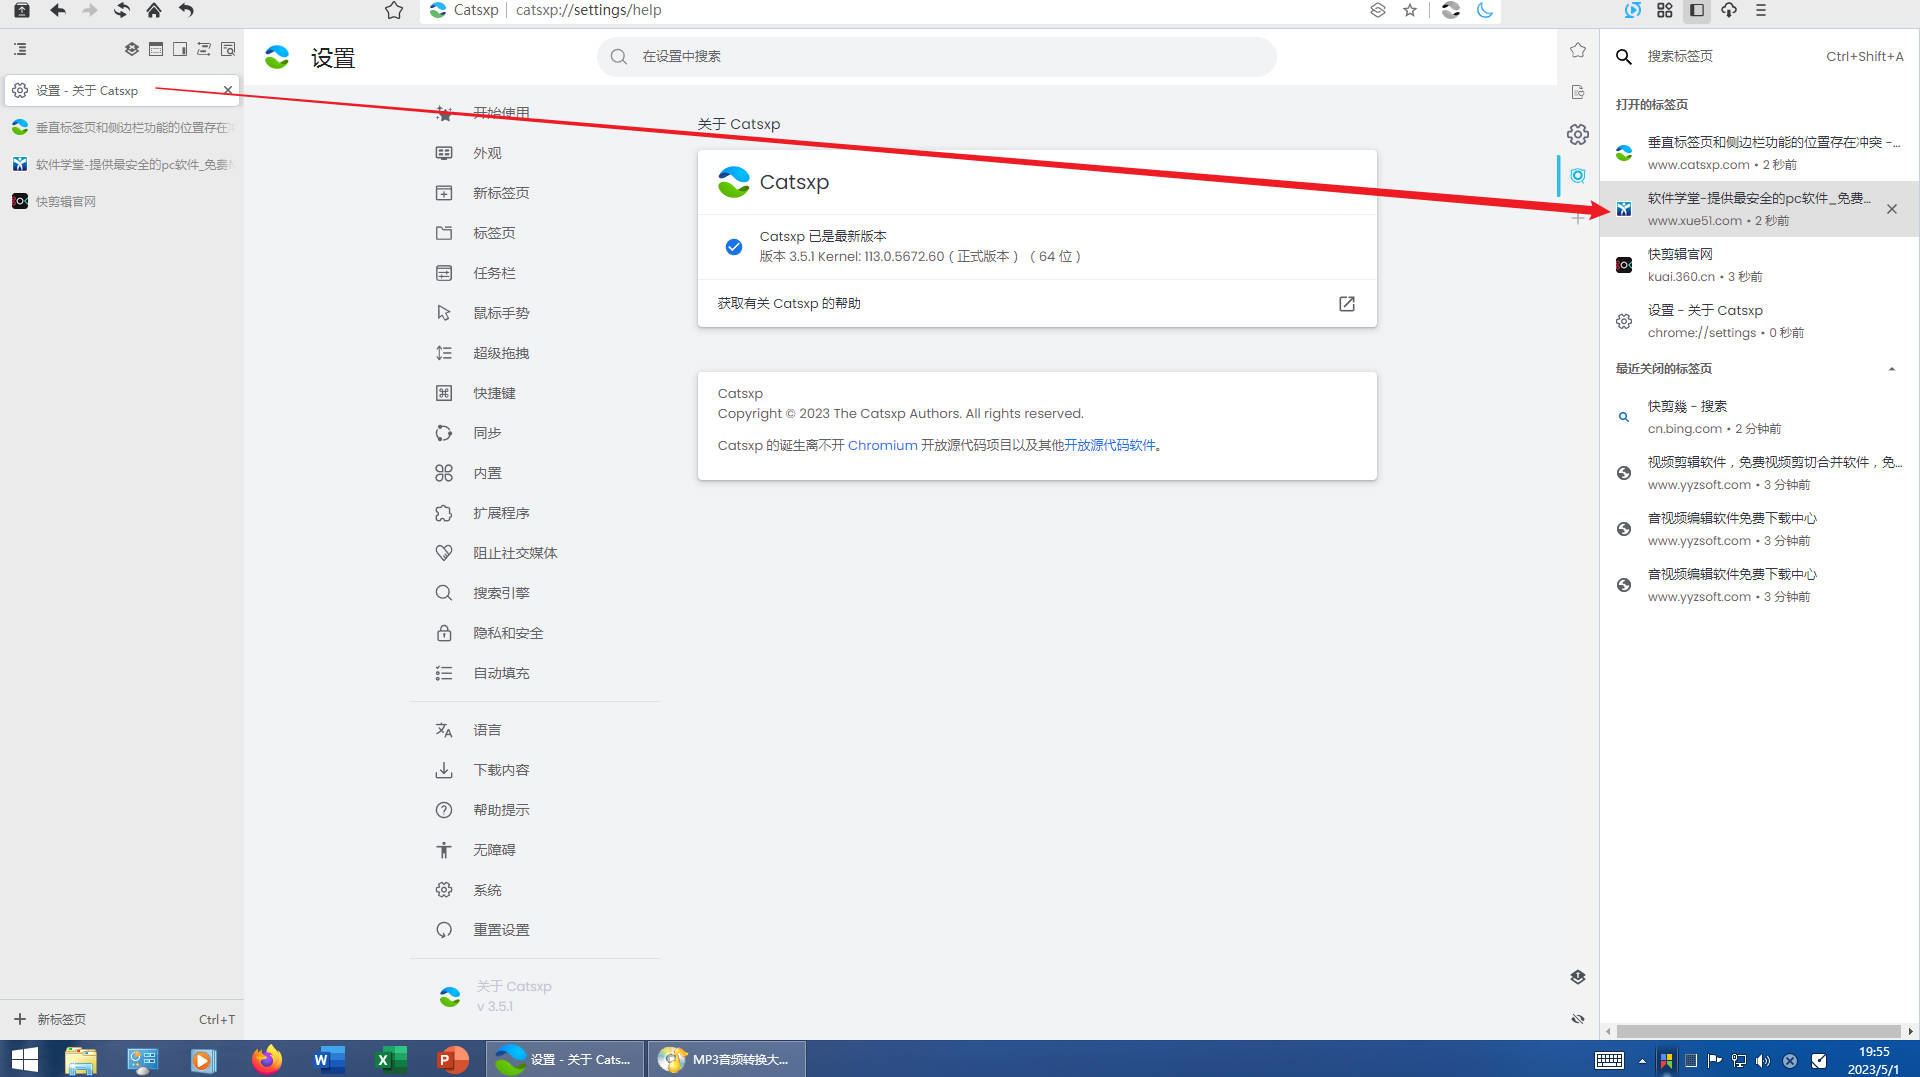Open the media player toolbar icon
The height and width of the screenshot is (1077, 1920).
[1633, 10]
